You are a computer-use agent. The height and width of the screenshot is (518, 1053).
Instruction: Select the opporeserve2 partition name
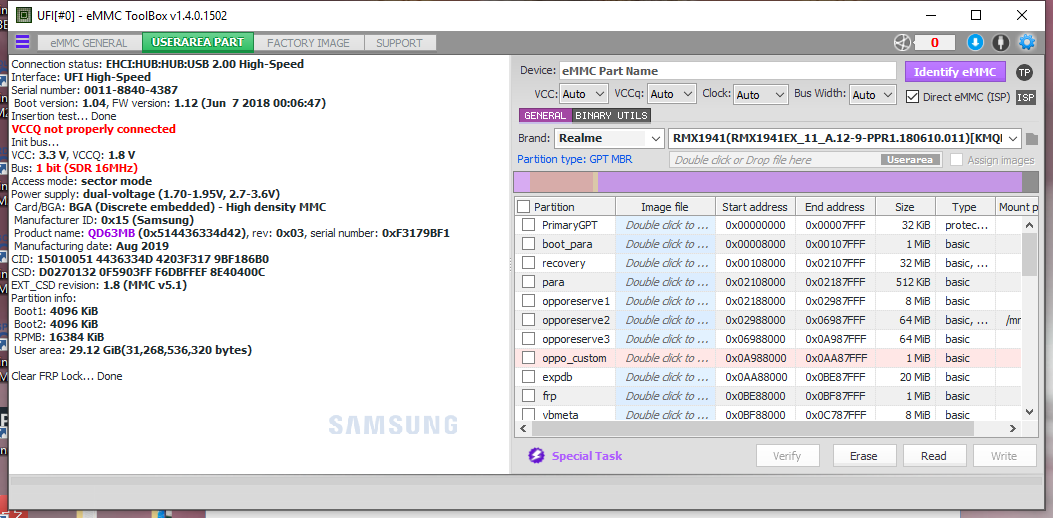point(576,320)
